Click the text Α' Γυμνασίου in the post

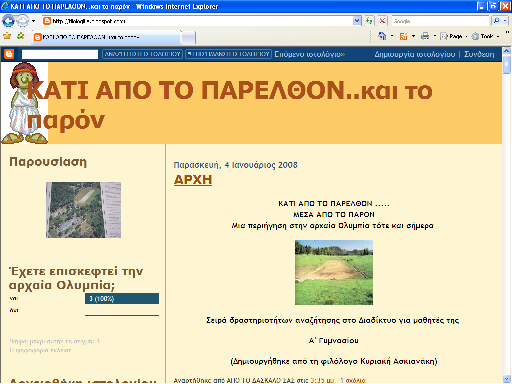[x=334, y=341]
